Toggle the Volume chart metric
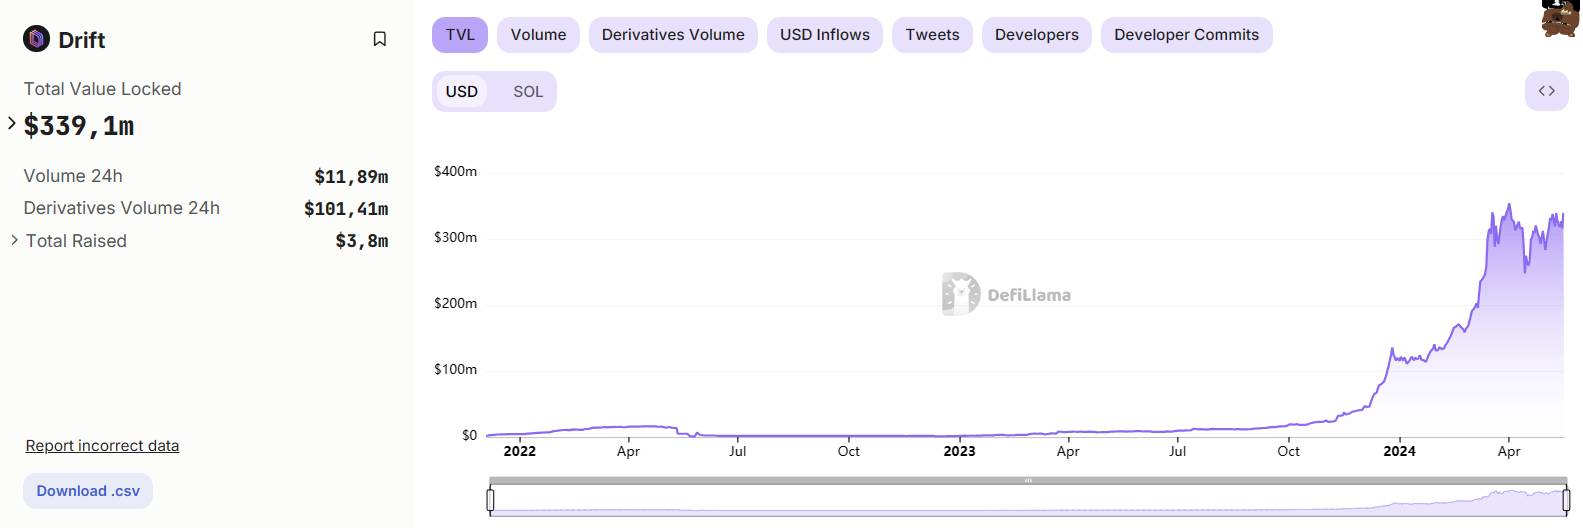Screen dimensions: 1583x528 [x=538, y=35]
